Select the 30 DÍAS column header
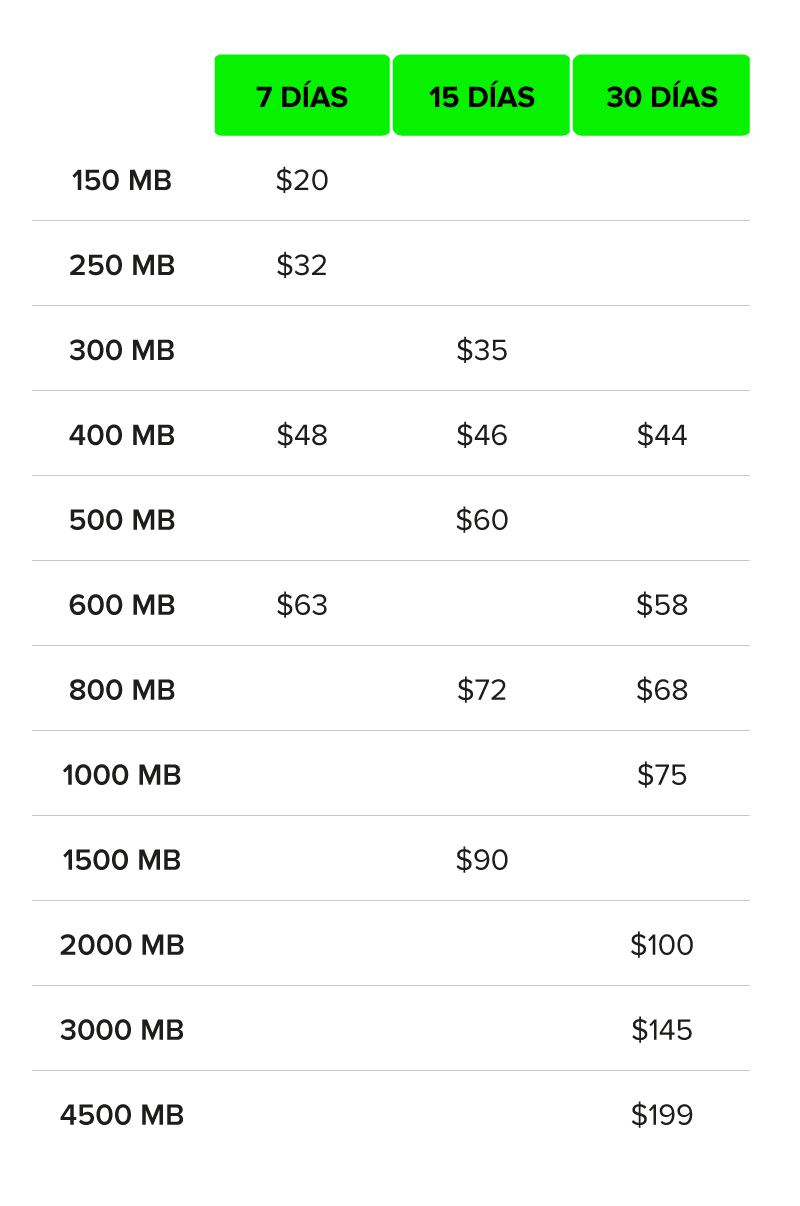The height and width of the screenshot is (1206, 800). (x=662, y=97)
